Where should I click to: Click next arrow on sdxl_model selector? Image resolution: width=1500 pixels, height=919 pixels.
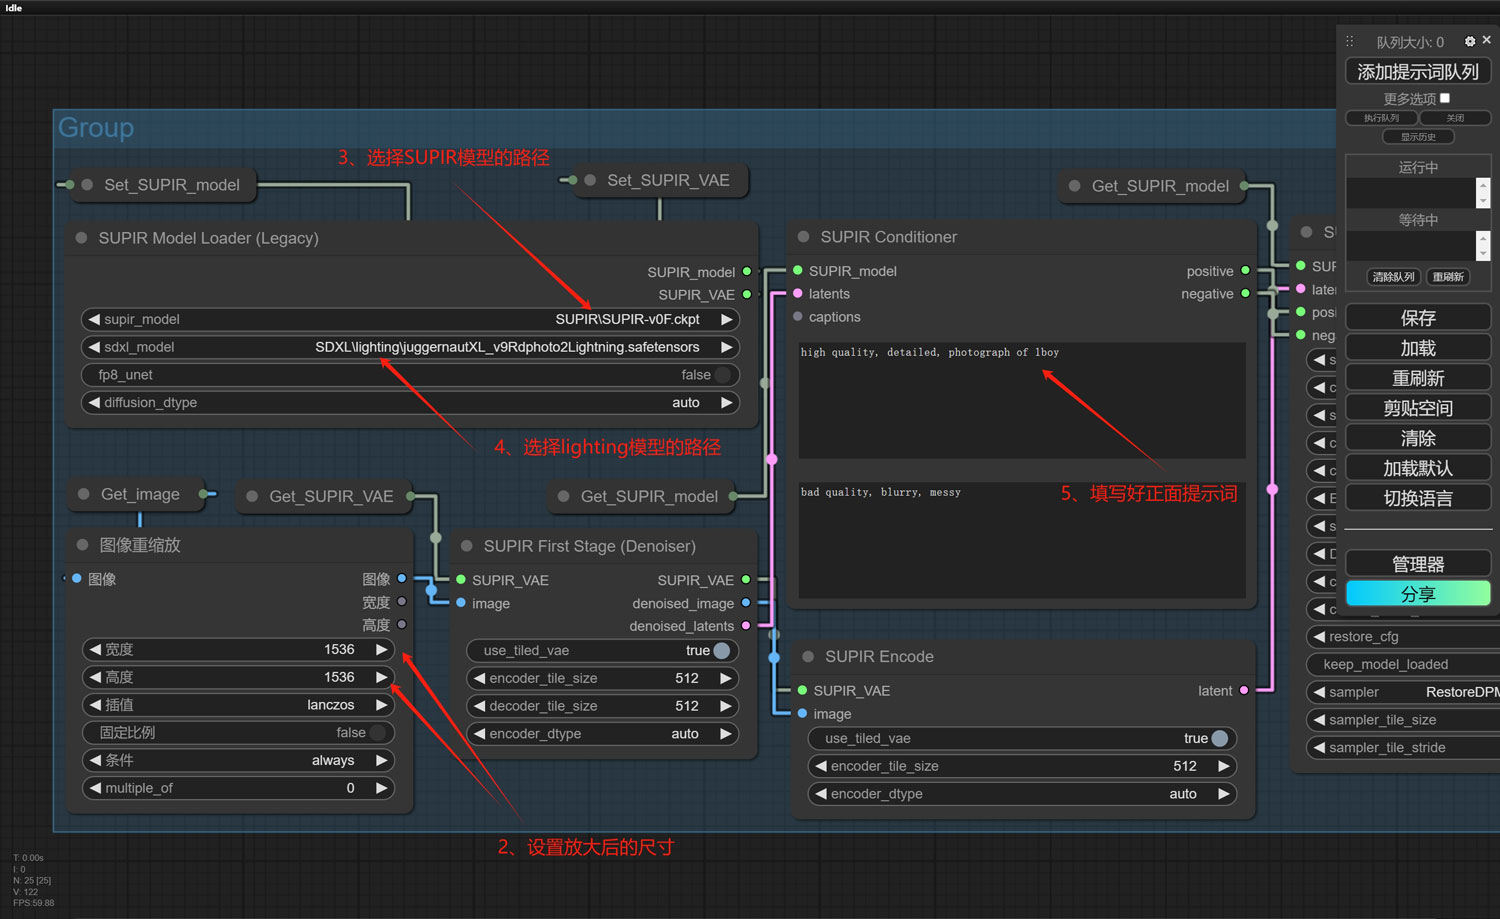click(x=727, y=347)
